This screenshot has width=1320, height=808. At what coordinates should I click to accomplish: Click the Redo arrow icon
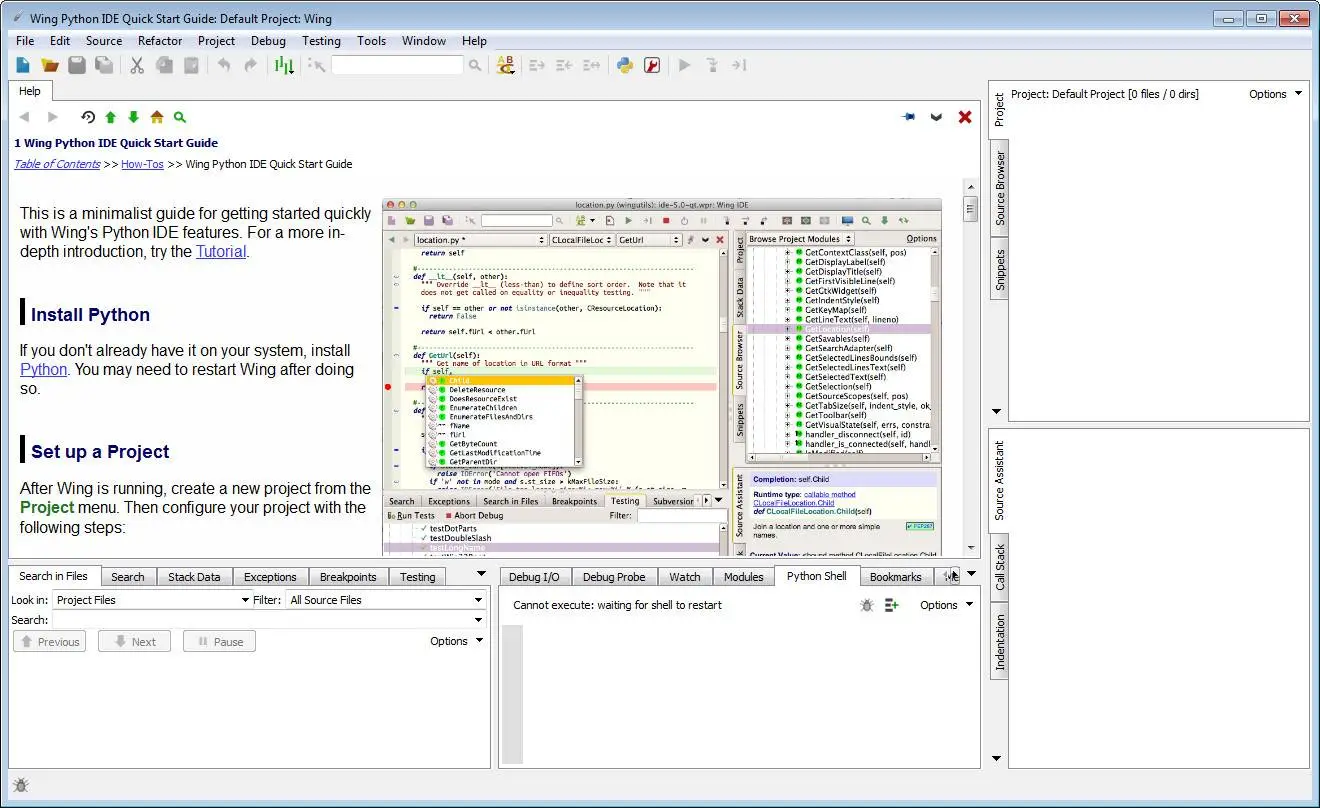251,65
